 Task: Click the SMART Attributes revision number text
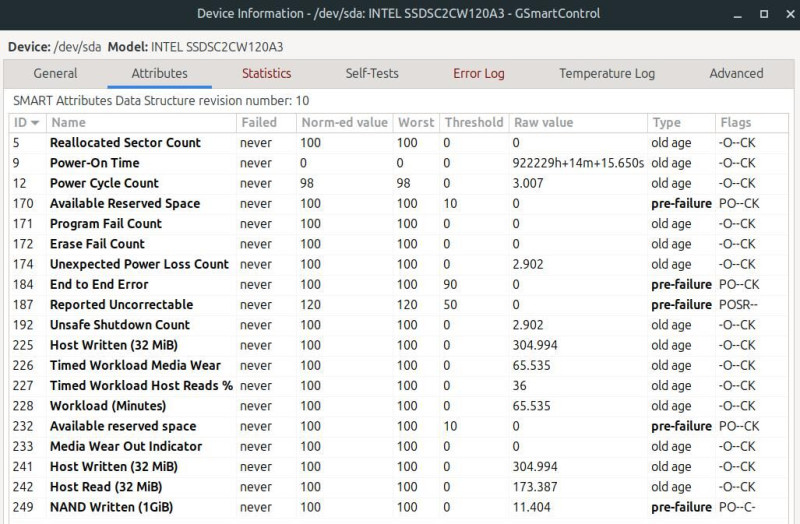pyautogui.click(x=161, y=101)
